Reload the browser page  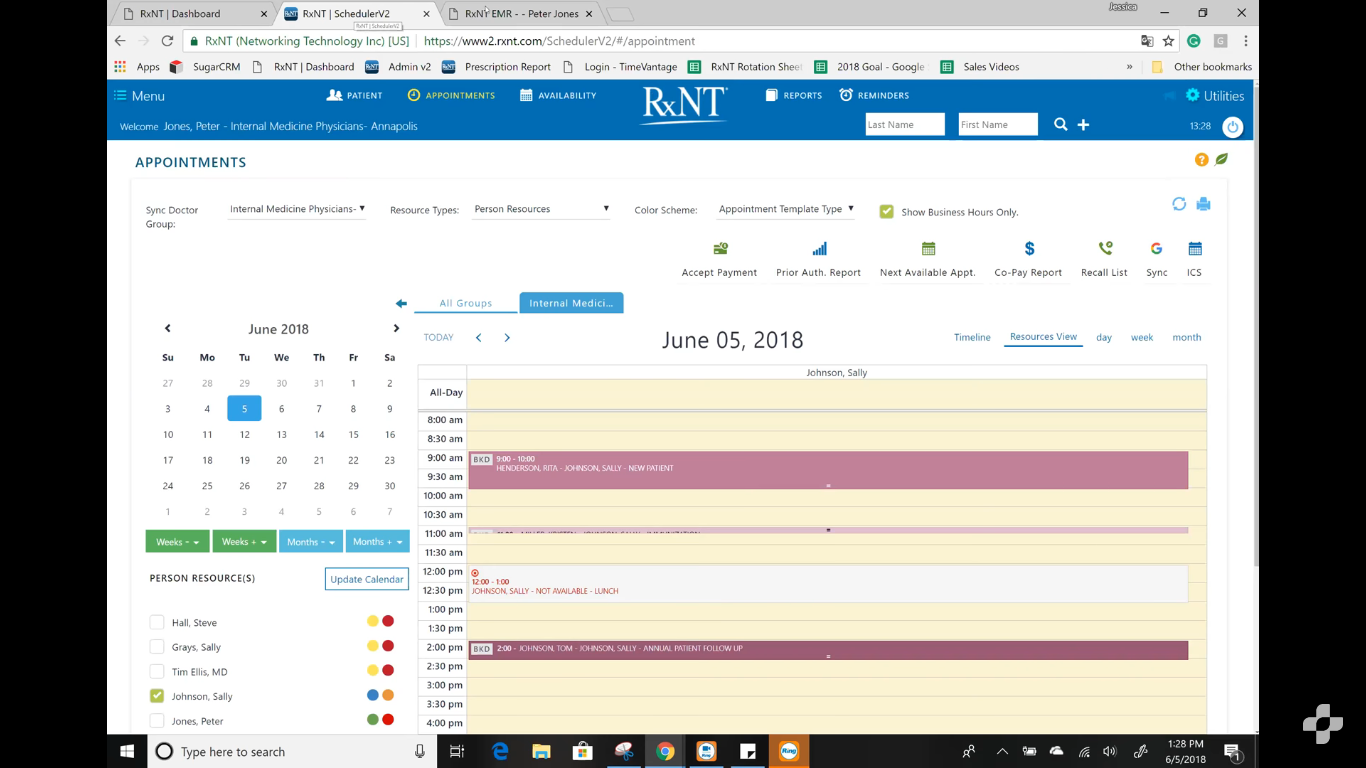[x=167, y=41]
